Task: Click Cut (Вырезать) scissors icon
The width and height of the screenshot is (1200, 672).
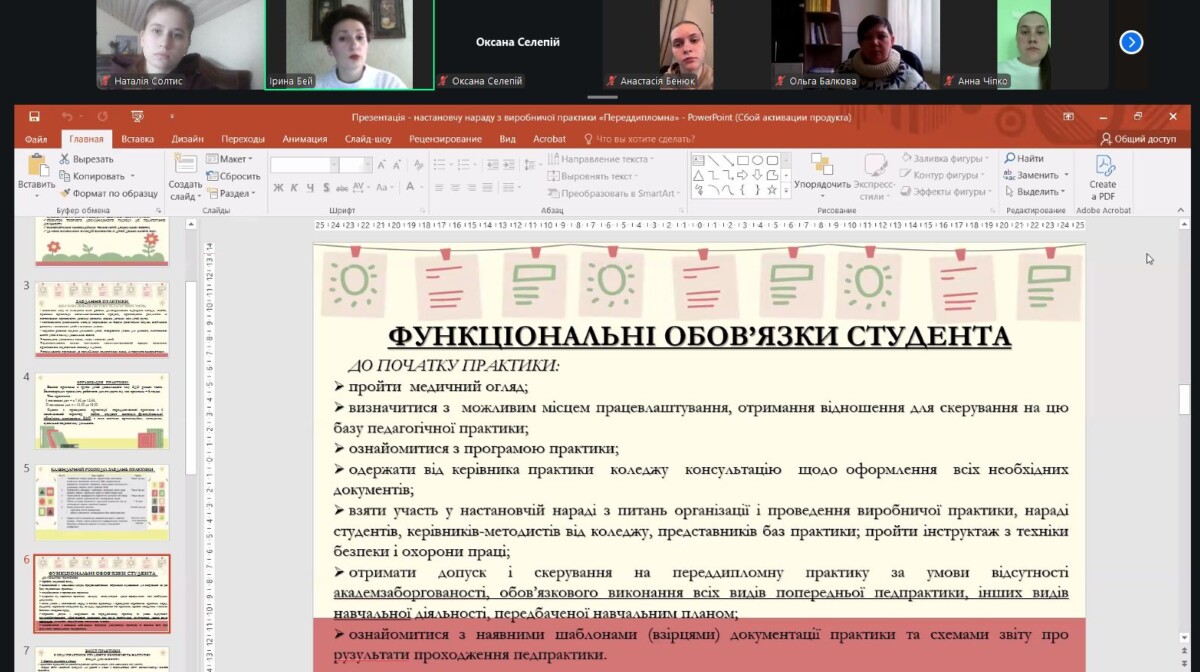Action: pos(65,159)
